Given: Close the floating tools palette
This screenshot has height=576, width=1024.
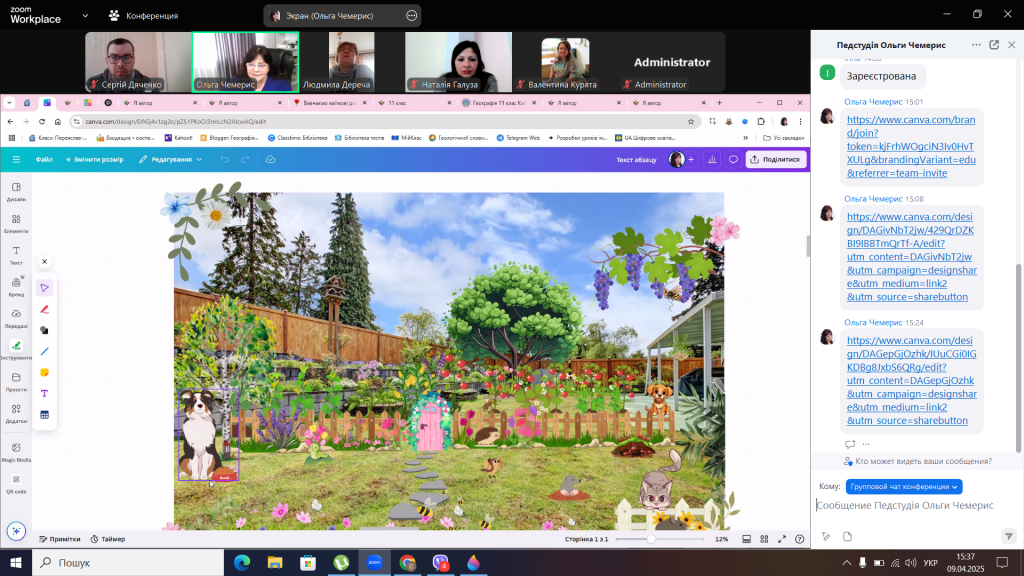Looking at the screenshot, I should [x=44, y=261].
